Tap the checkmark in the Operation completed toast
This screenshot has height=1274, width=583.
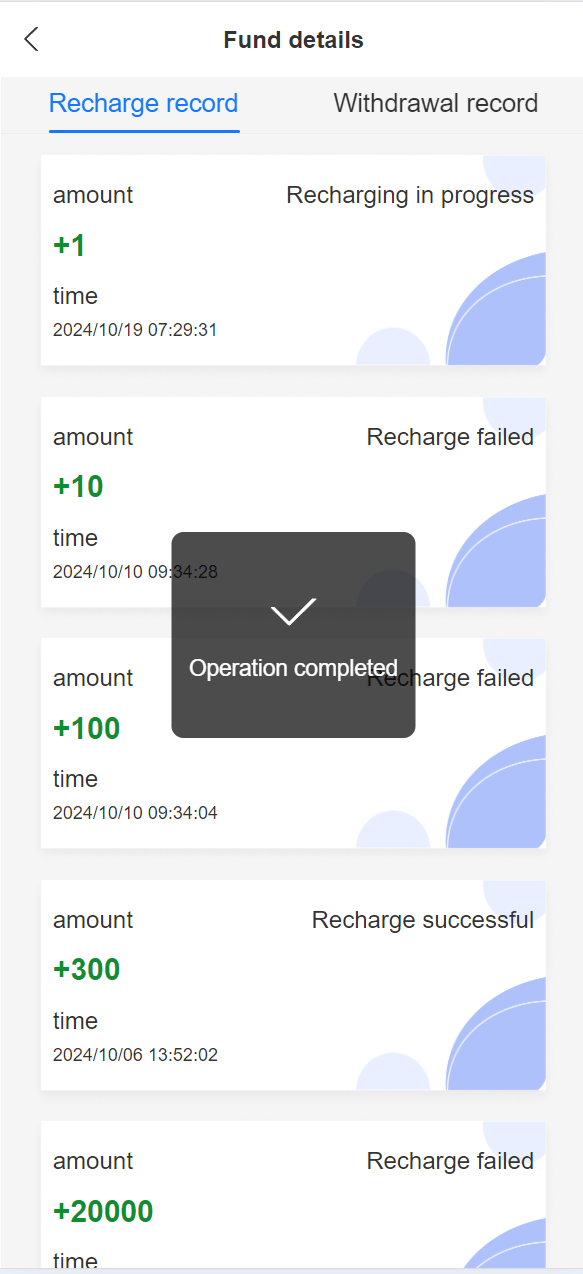(x=293, y=611)
